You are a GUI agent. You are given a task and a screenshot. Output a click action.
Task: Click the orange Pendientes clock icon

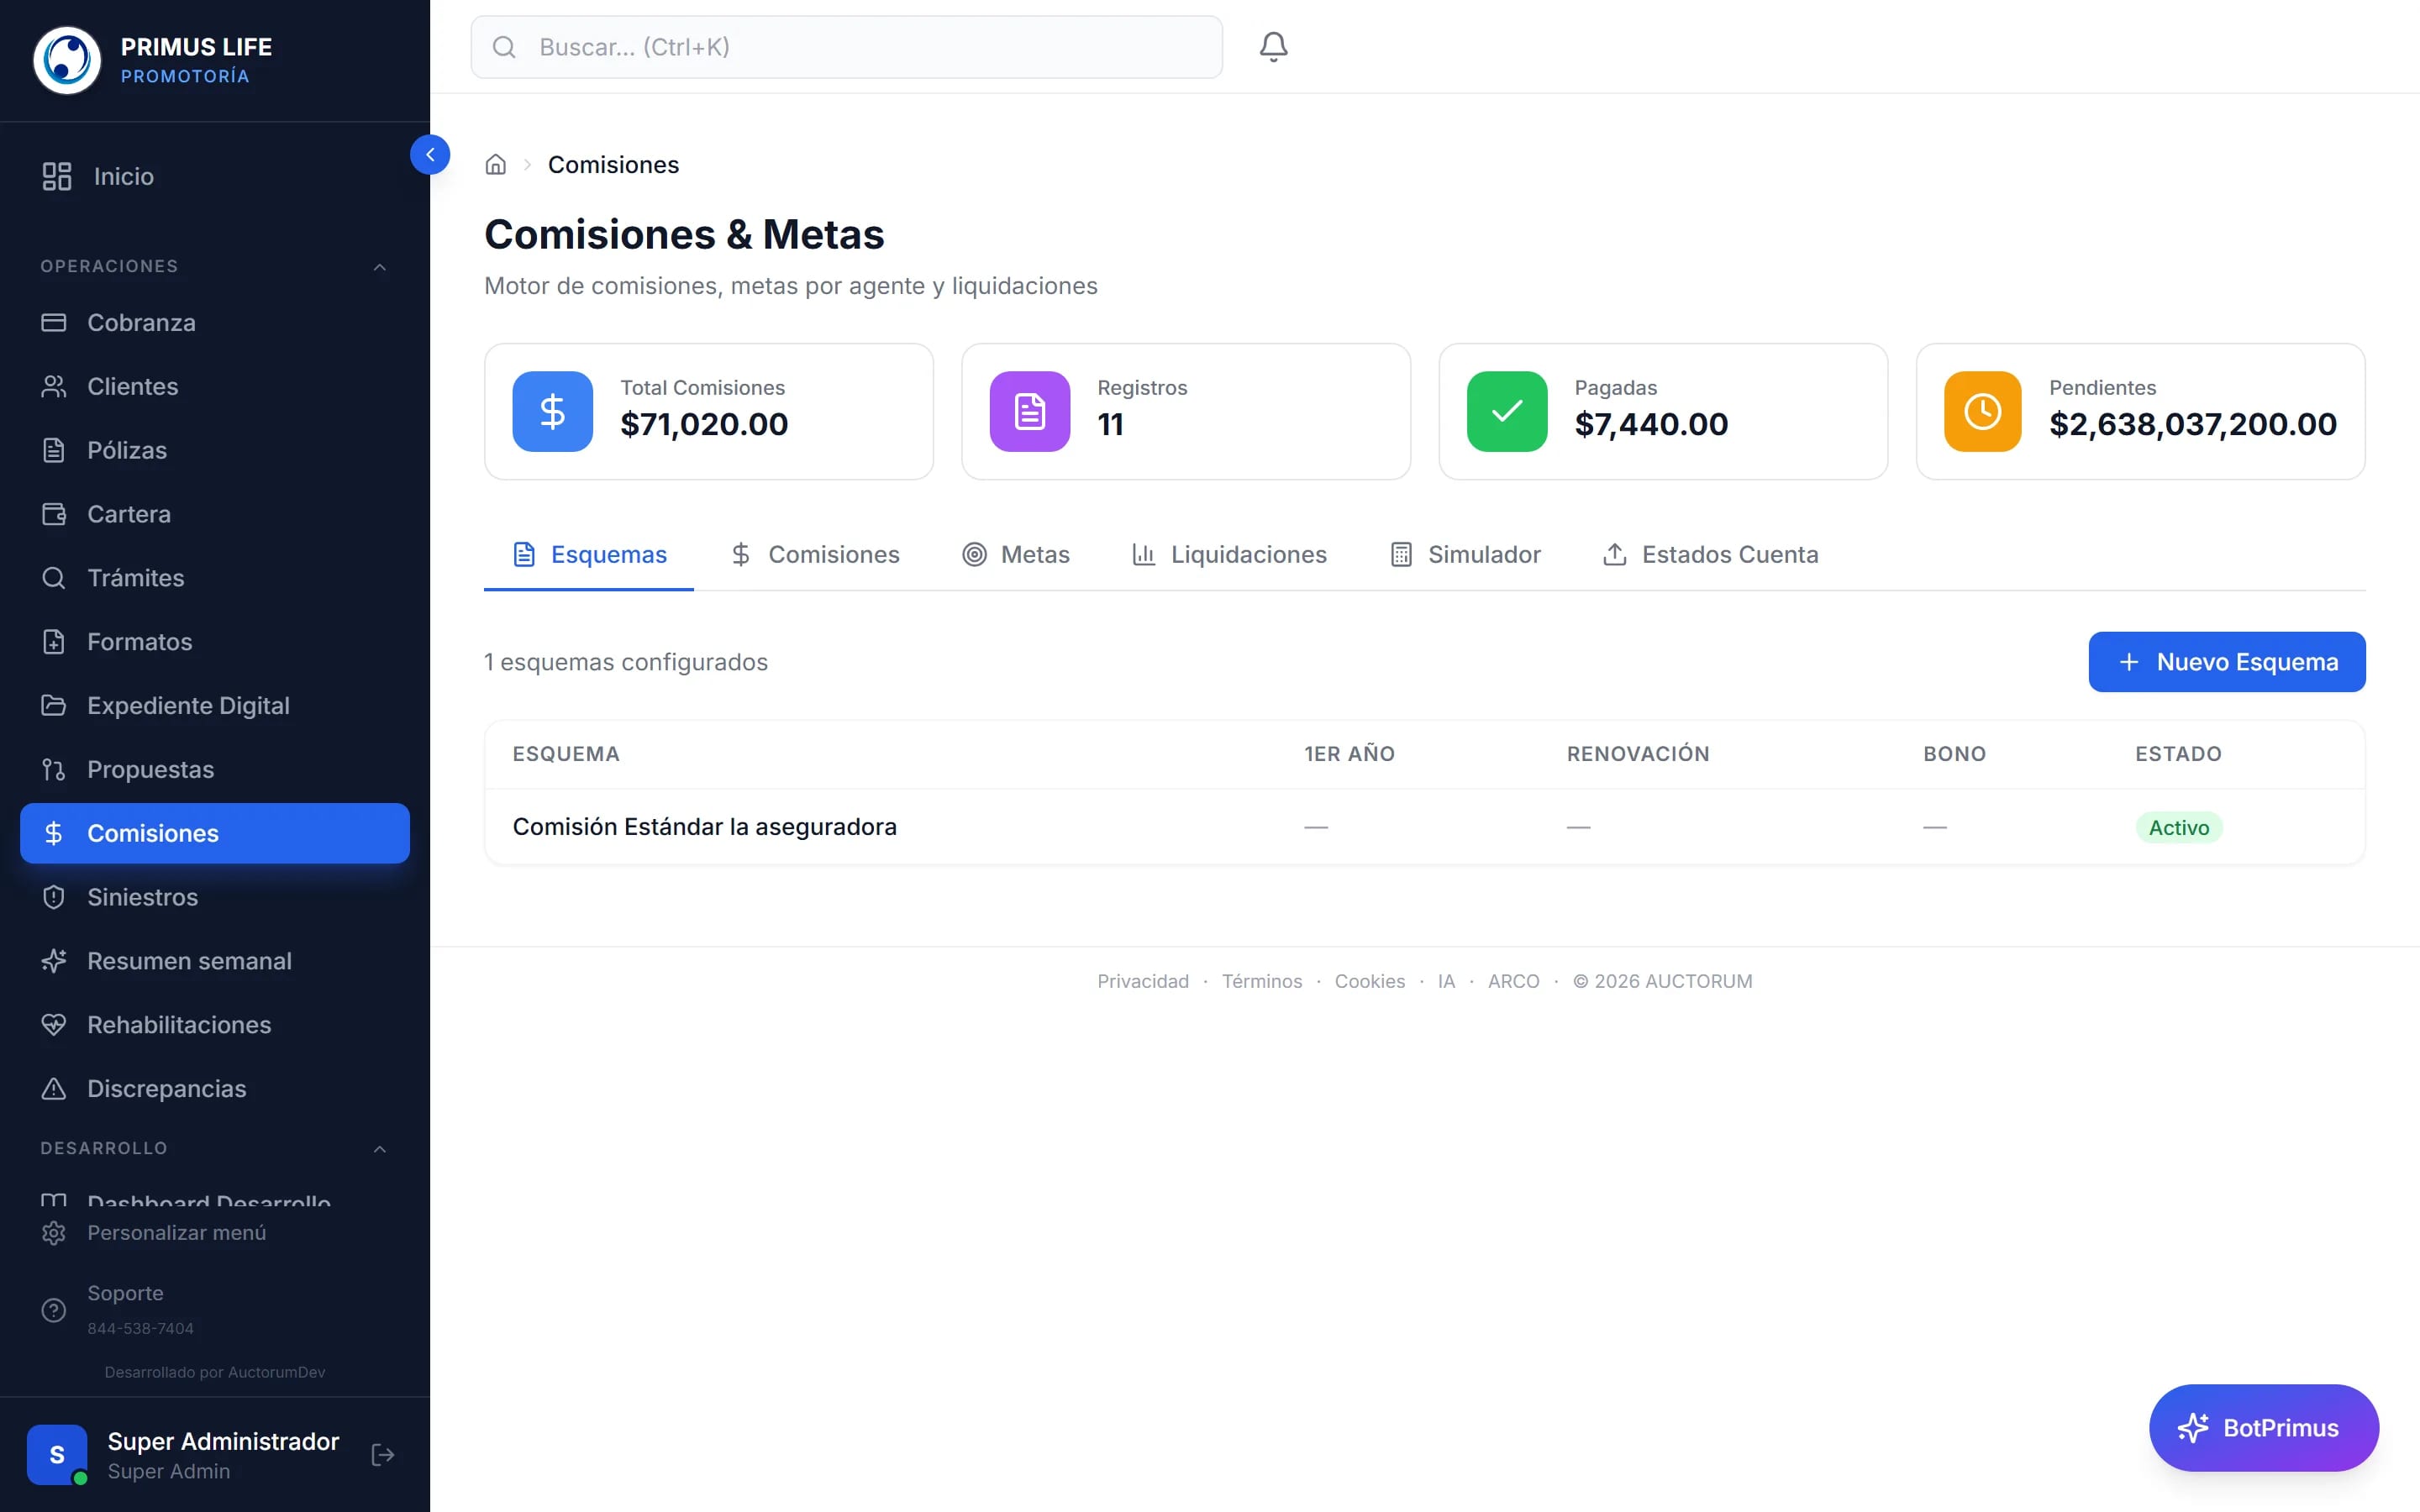pyautogui.click(x=1982, y=411)
